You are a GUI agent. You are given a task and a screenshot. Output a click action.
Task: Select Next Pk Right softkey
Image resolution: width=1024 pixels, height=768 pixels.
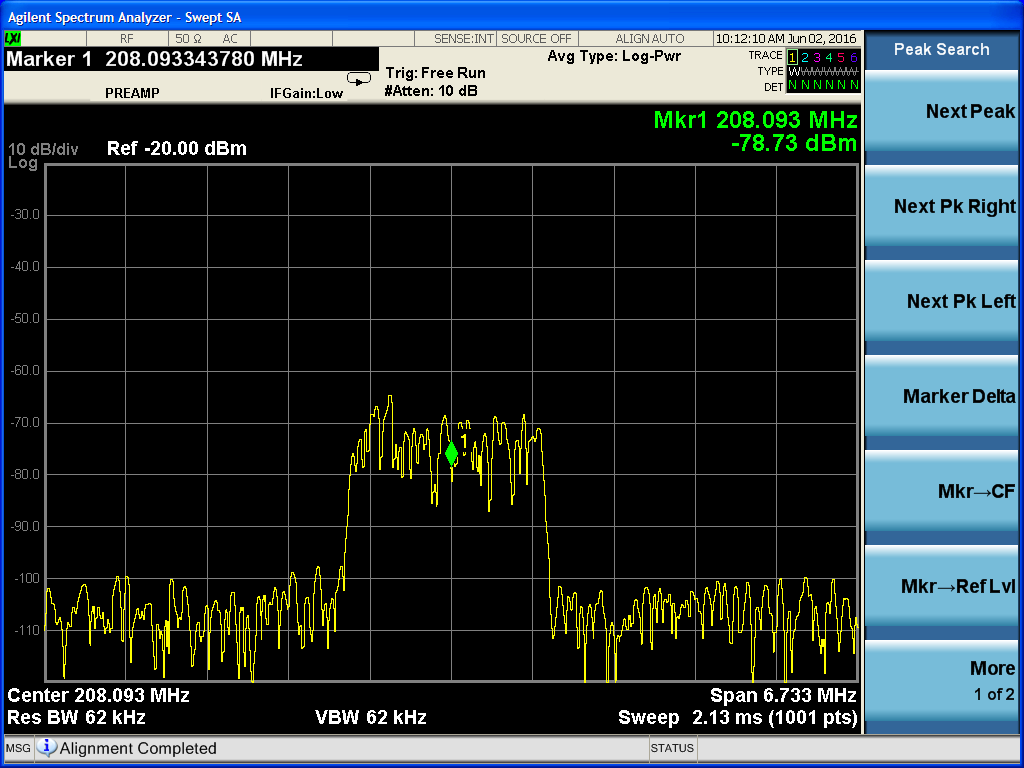941,206
